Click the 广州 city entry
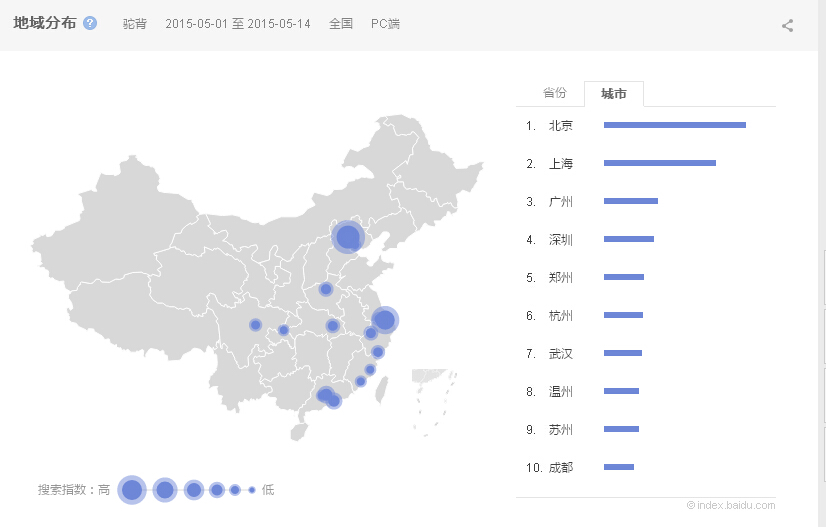This screenshot has height=527, width=826. tap(560, 202)
